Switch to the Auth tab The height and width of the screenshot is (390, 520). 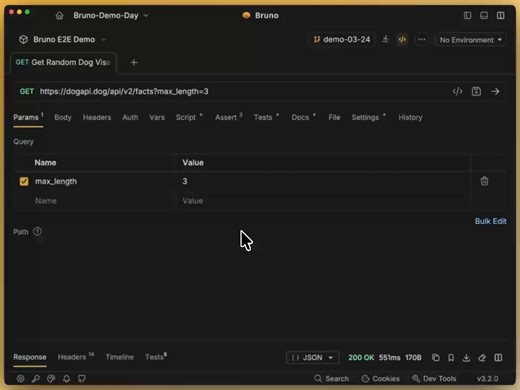[x=130, y=117]
